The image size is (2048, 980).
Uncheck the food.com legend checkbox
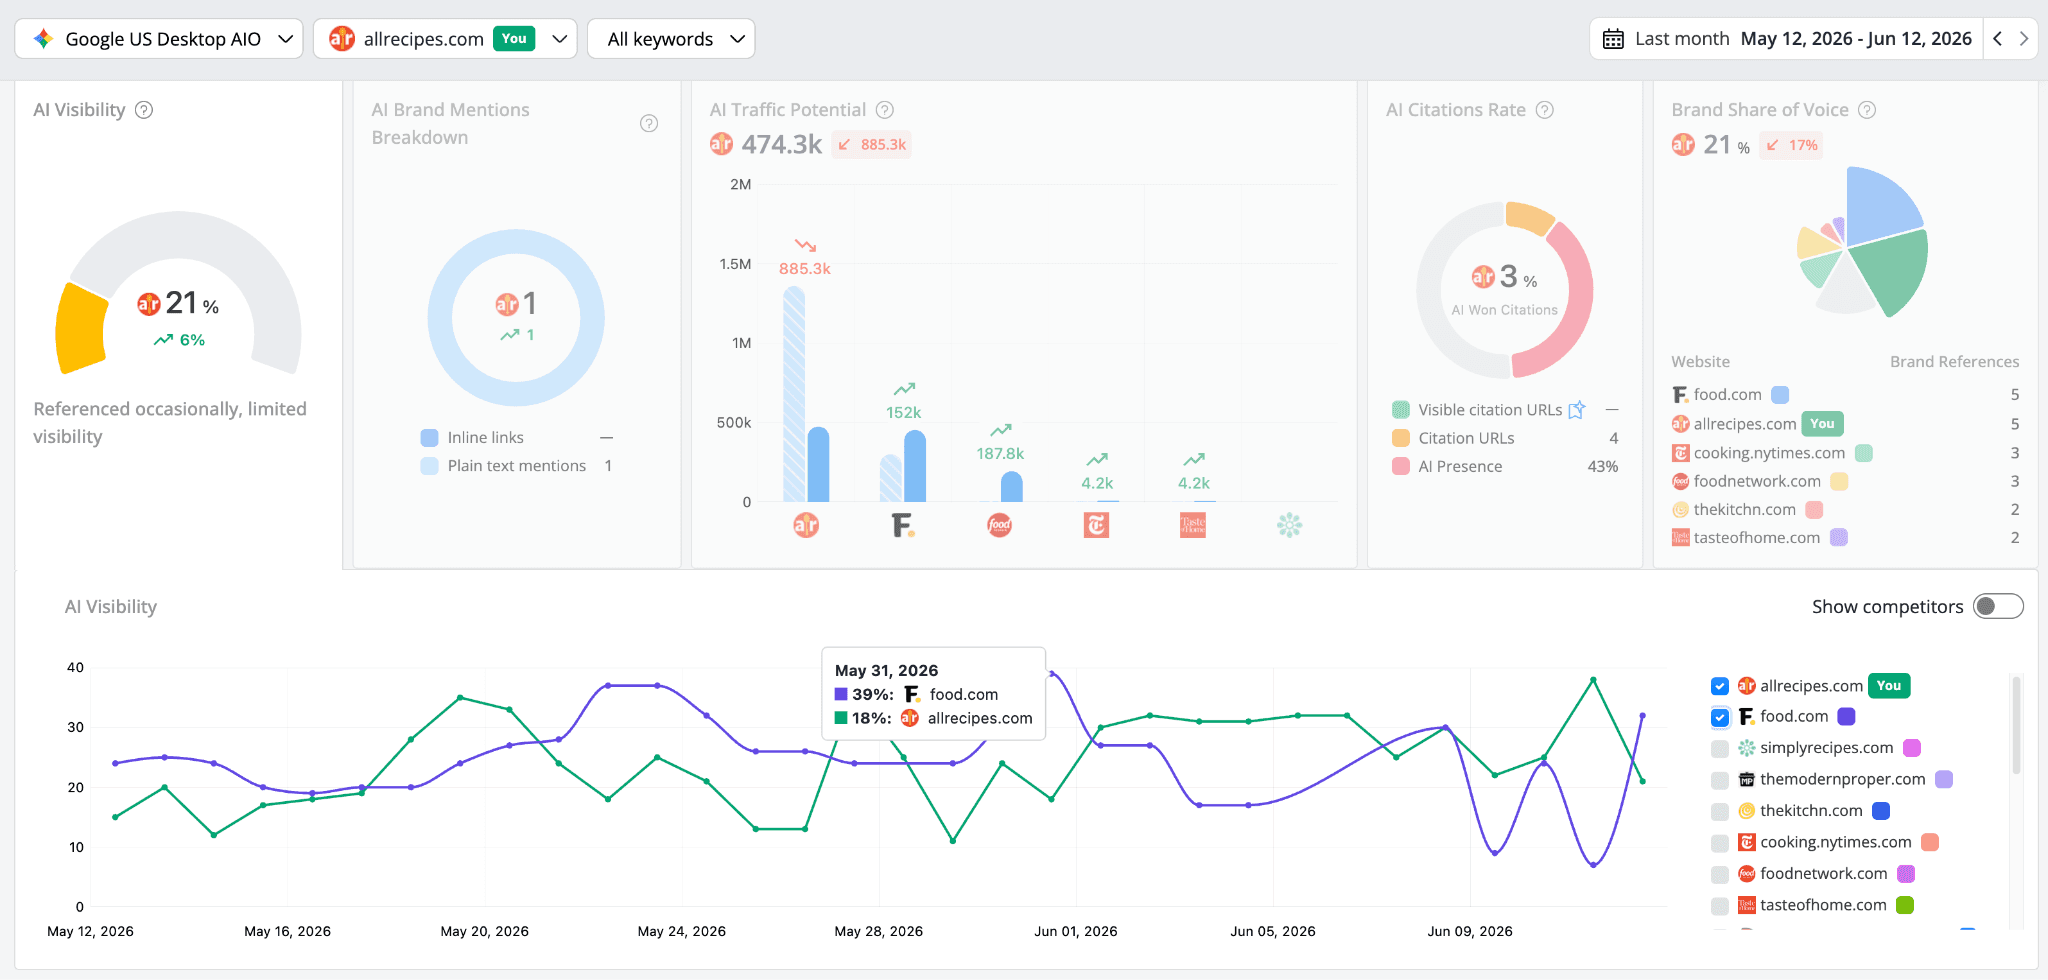coord(1720,717)
